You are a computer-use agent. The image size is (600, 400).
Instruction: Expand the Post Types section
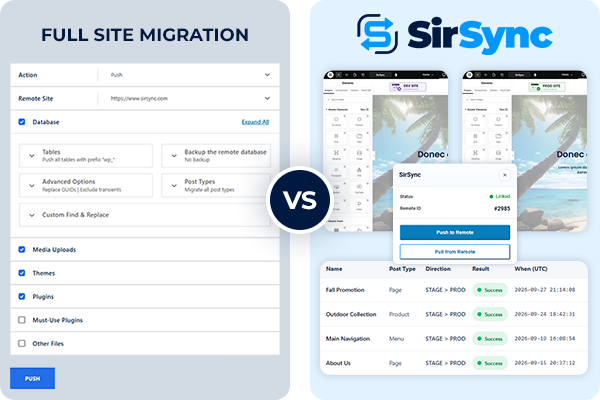tap(216, 185)
